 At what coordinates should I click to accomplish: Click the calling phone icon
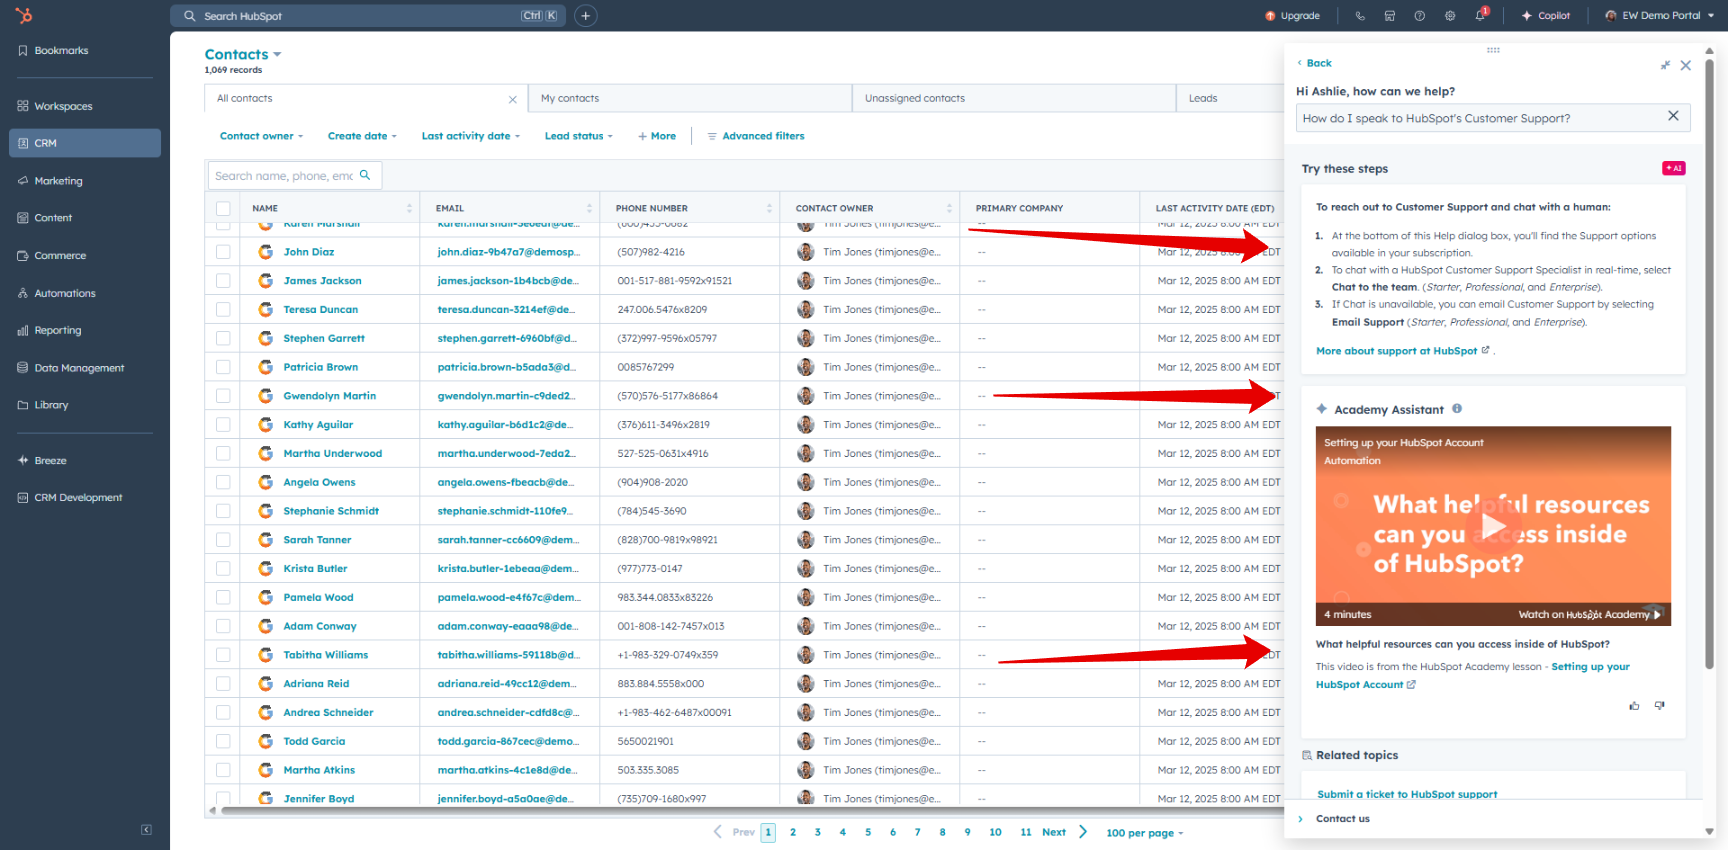click(1360, 16)
